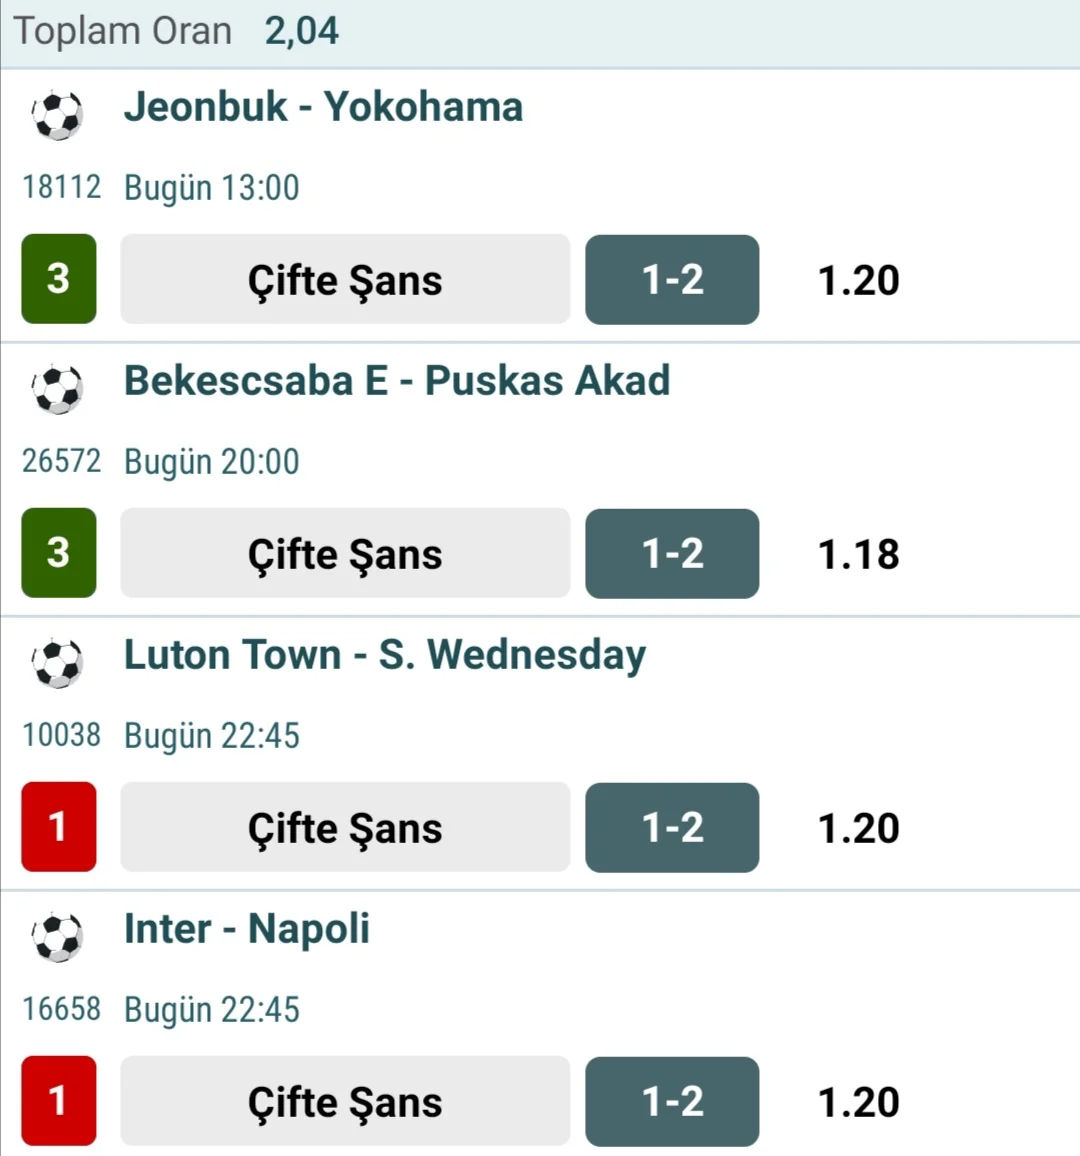The width and height of the screenshot is (1080, 1156).
Task: Click the green 3 badge under Jeonbuk match
Action: [x=59, y=279]
